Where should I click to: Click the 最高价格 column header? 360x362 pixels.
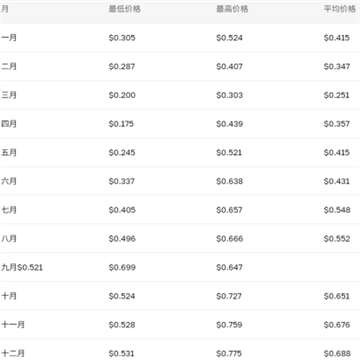click(x=232, y=9)
